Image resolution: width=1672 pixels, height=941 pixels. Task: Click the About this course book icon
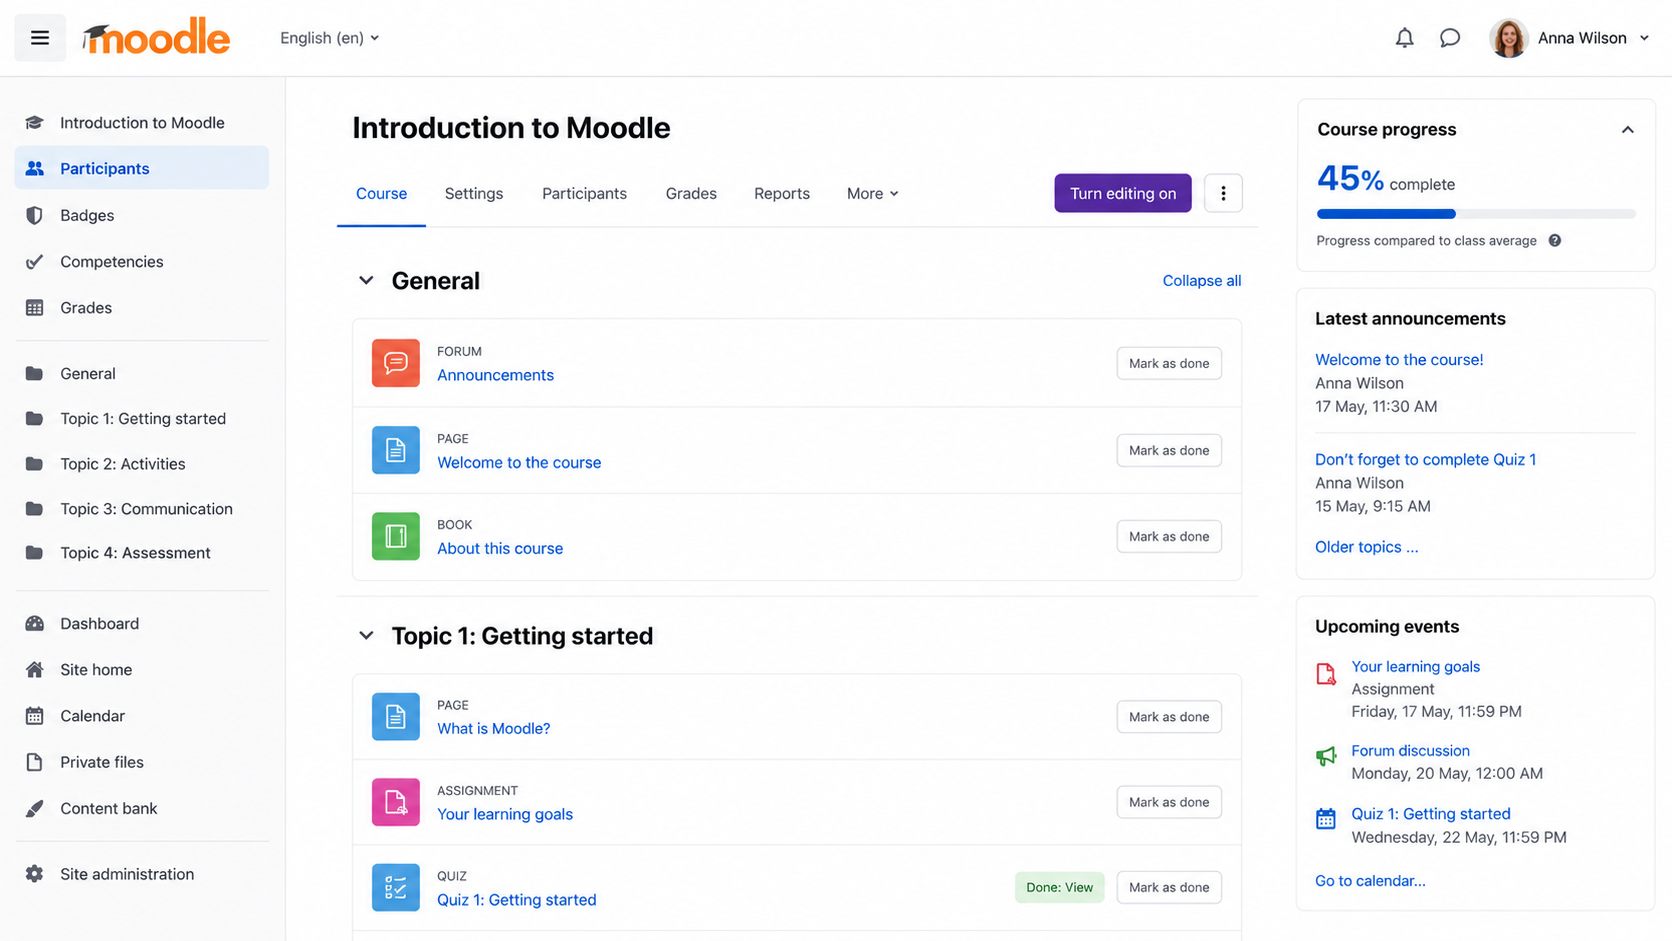(396, 536)
